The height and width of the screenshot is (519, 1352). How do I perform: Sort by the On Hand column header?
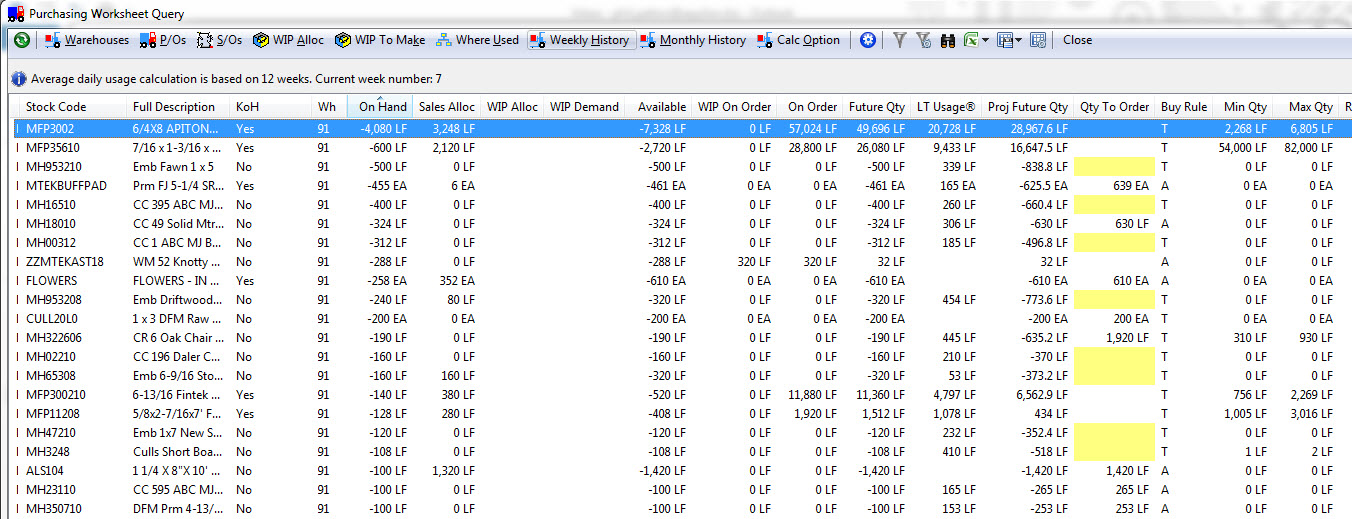[x=382, y=107]
